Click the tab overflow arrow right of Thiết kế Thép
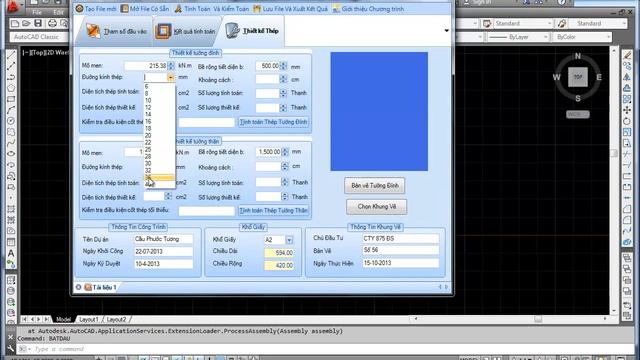This screenshot has width=640, height=360. click(446, 31)
